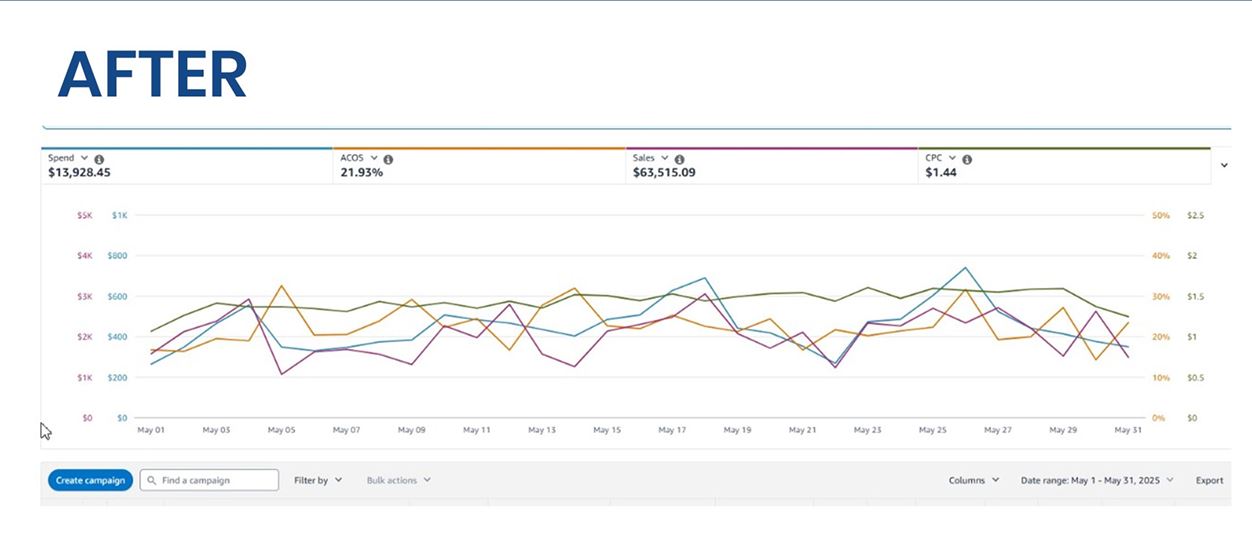
Task: Focus the Find a campaign search field
Action: point(217,481)
